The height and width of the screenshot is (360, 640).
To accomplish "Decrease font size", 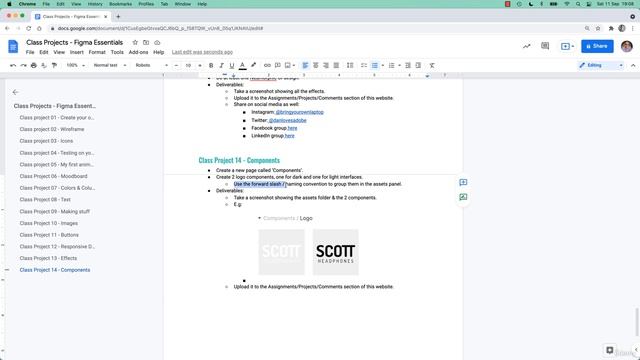I will pos(176,65).
